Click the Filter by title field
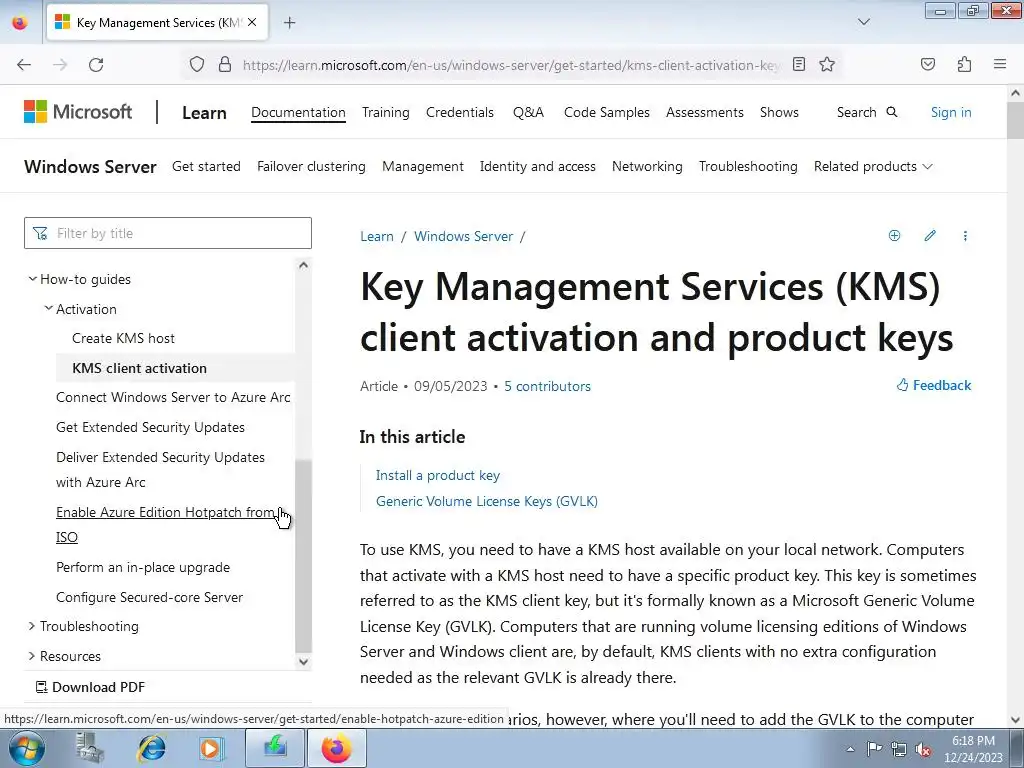Screen dimensions: 1024x768 [168, 233]
